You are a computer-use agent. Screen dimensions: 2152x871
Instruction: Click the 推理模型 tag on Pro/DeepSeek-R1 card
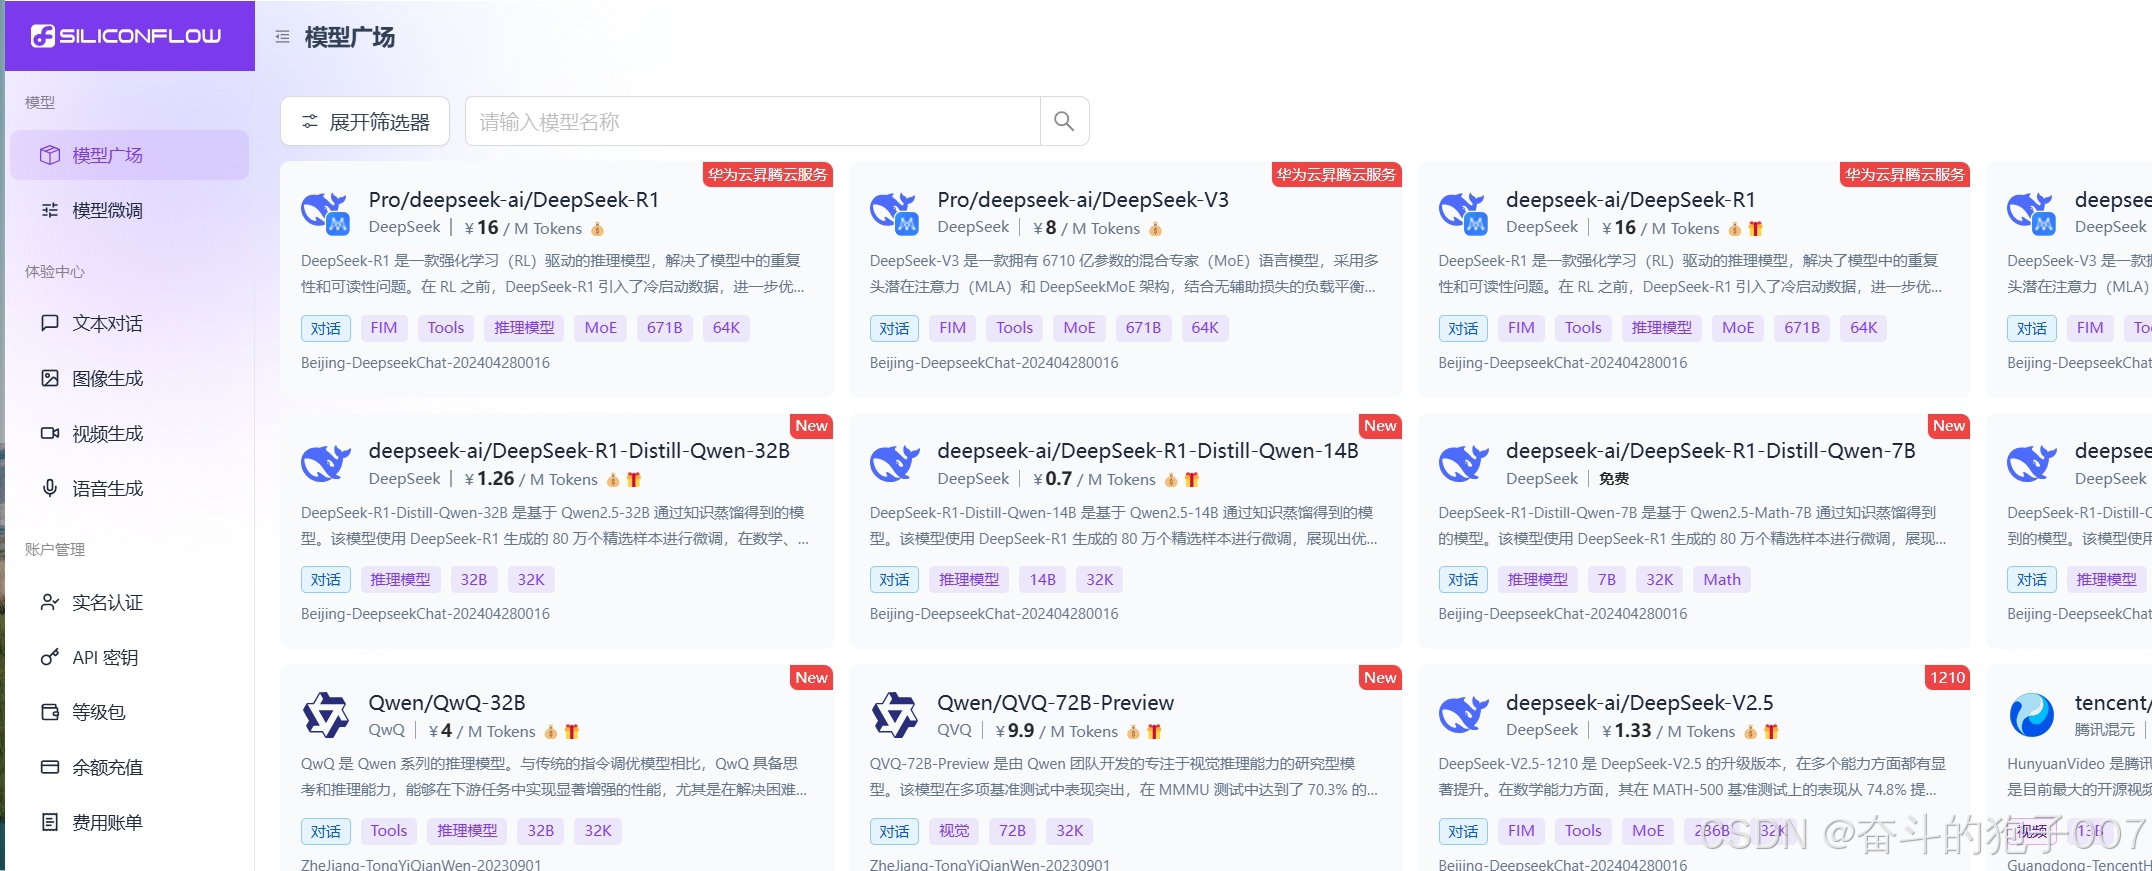click(524, 328)
